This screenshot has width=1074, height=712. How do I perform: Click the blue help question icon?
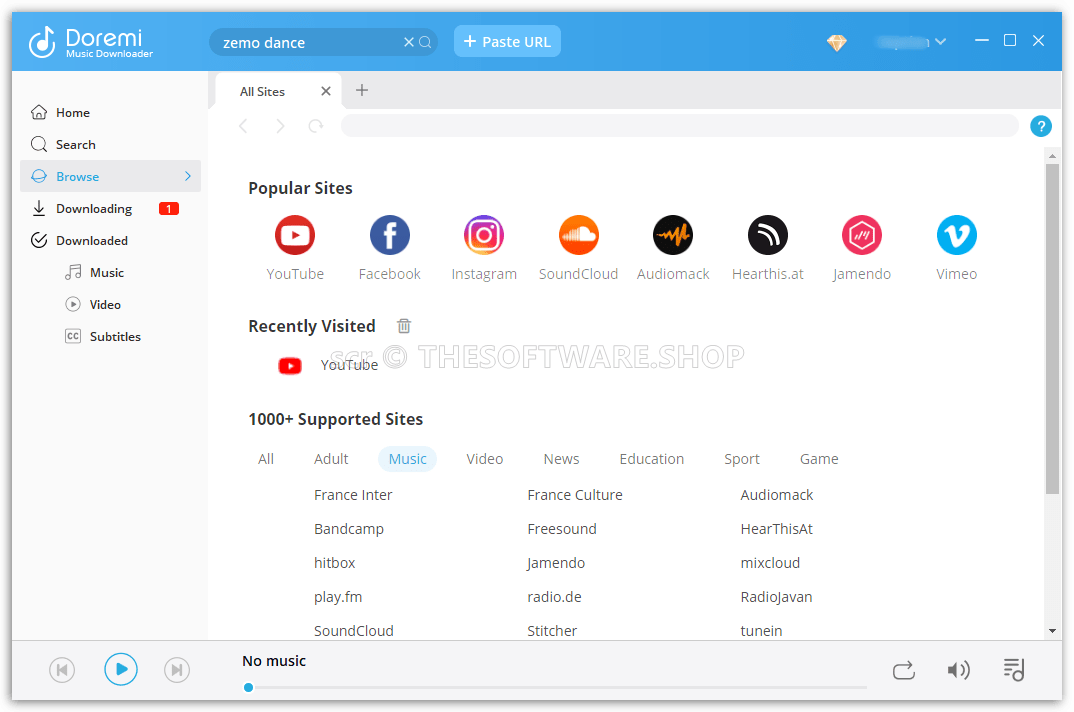[x=1040, y=126]
